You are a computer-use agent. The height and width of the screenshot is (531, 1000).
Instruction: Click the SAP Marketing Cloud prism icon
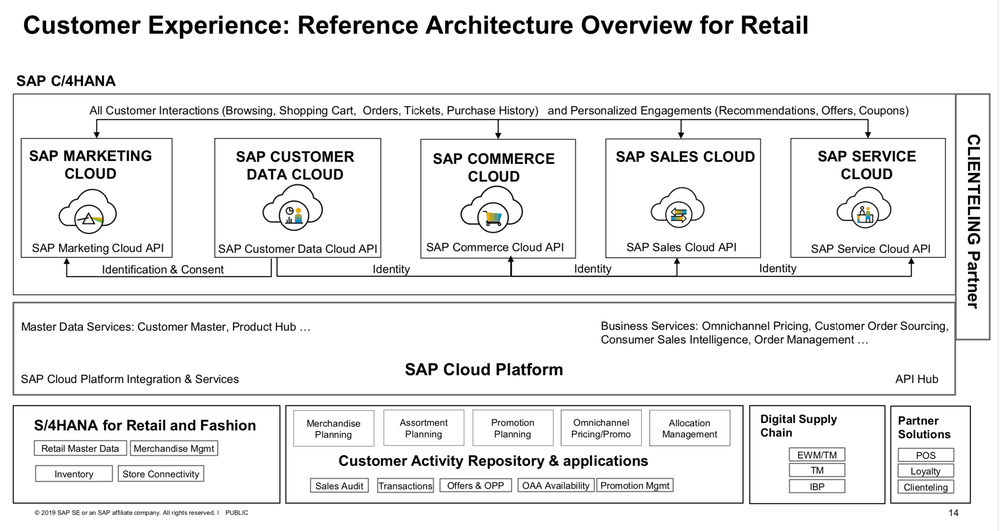89,214
